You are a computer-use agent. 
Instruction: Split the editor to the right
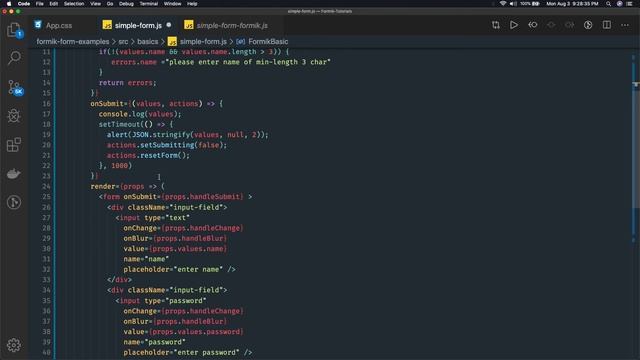click(x=607, y=25)
